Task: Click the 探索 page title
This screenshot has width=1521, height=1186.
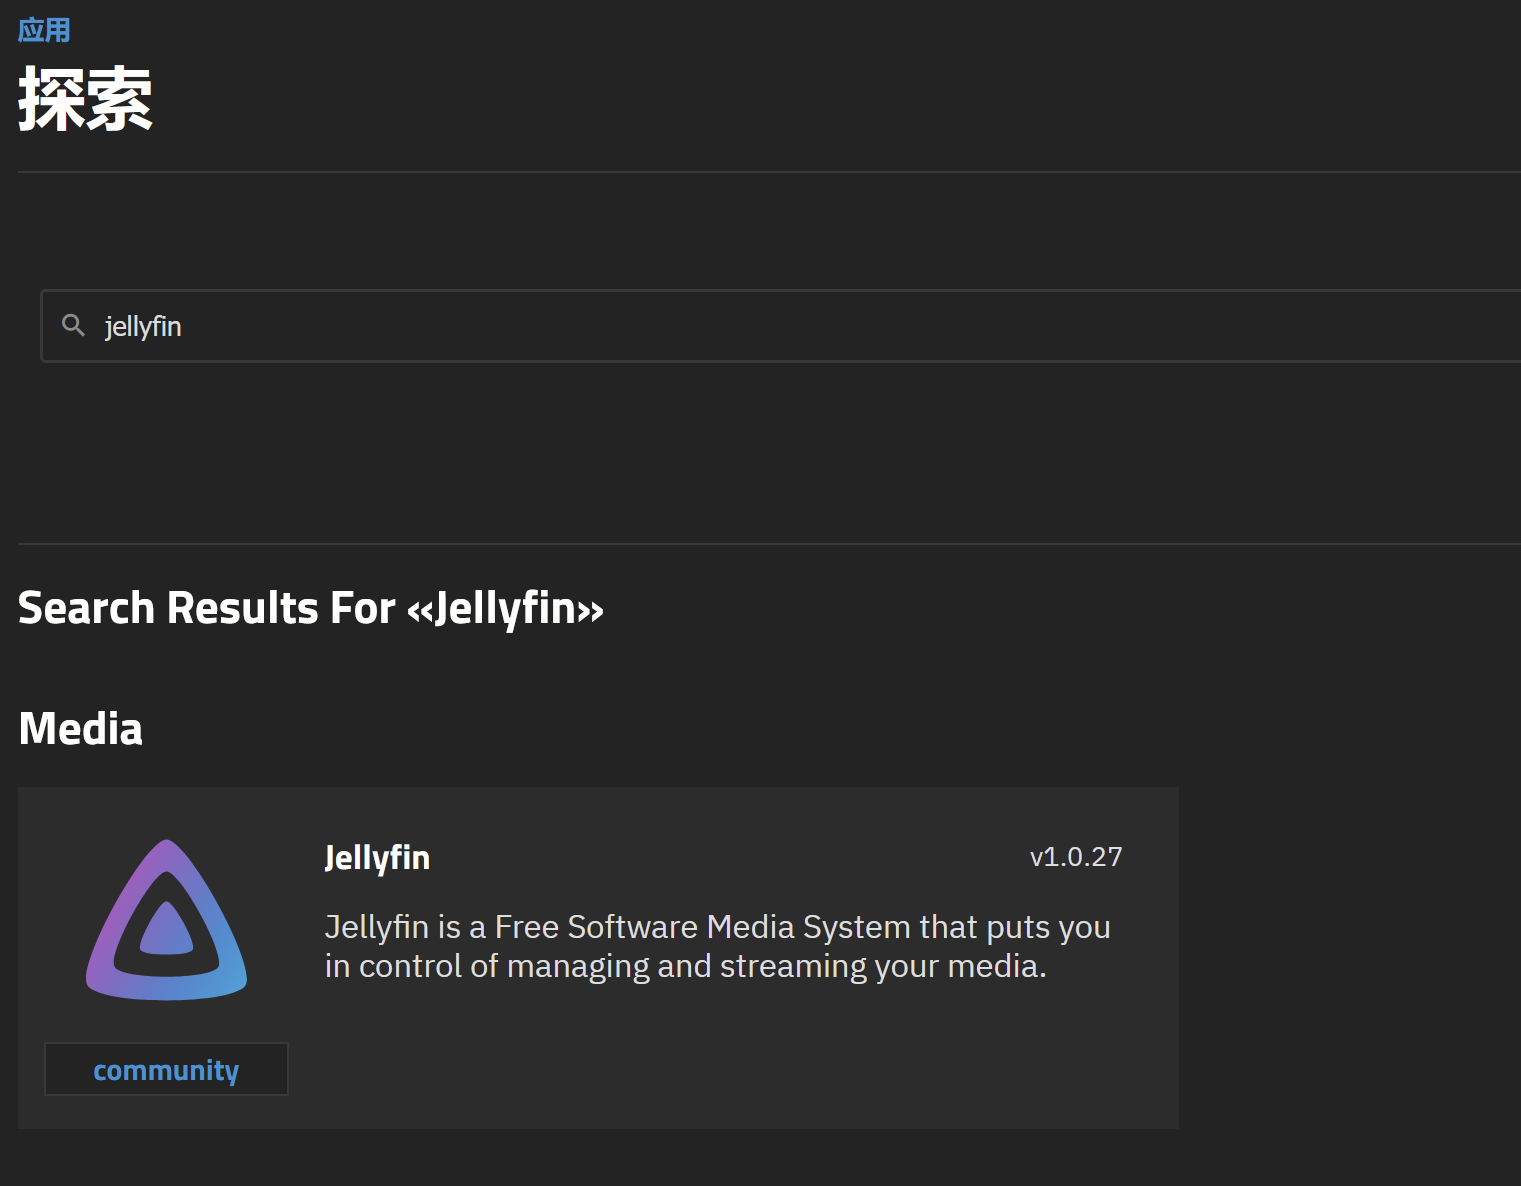Action: pos(85,99)
